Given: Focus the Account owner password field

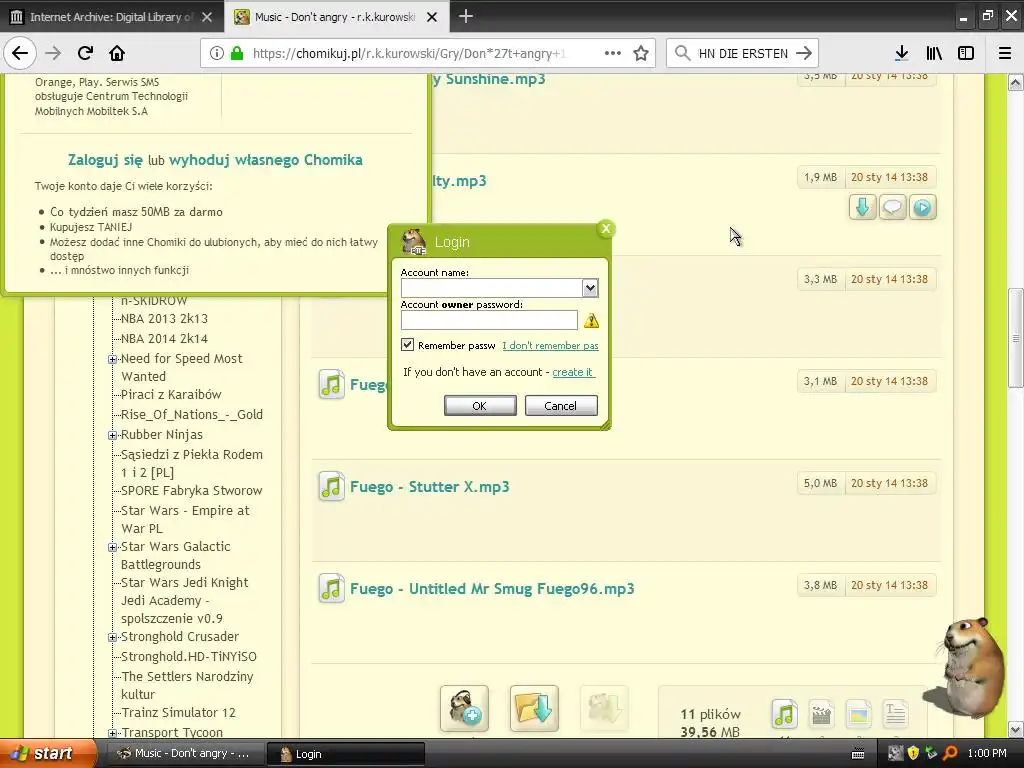Looking at the screenshot, I should 489,320.
